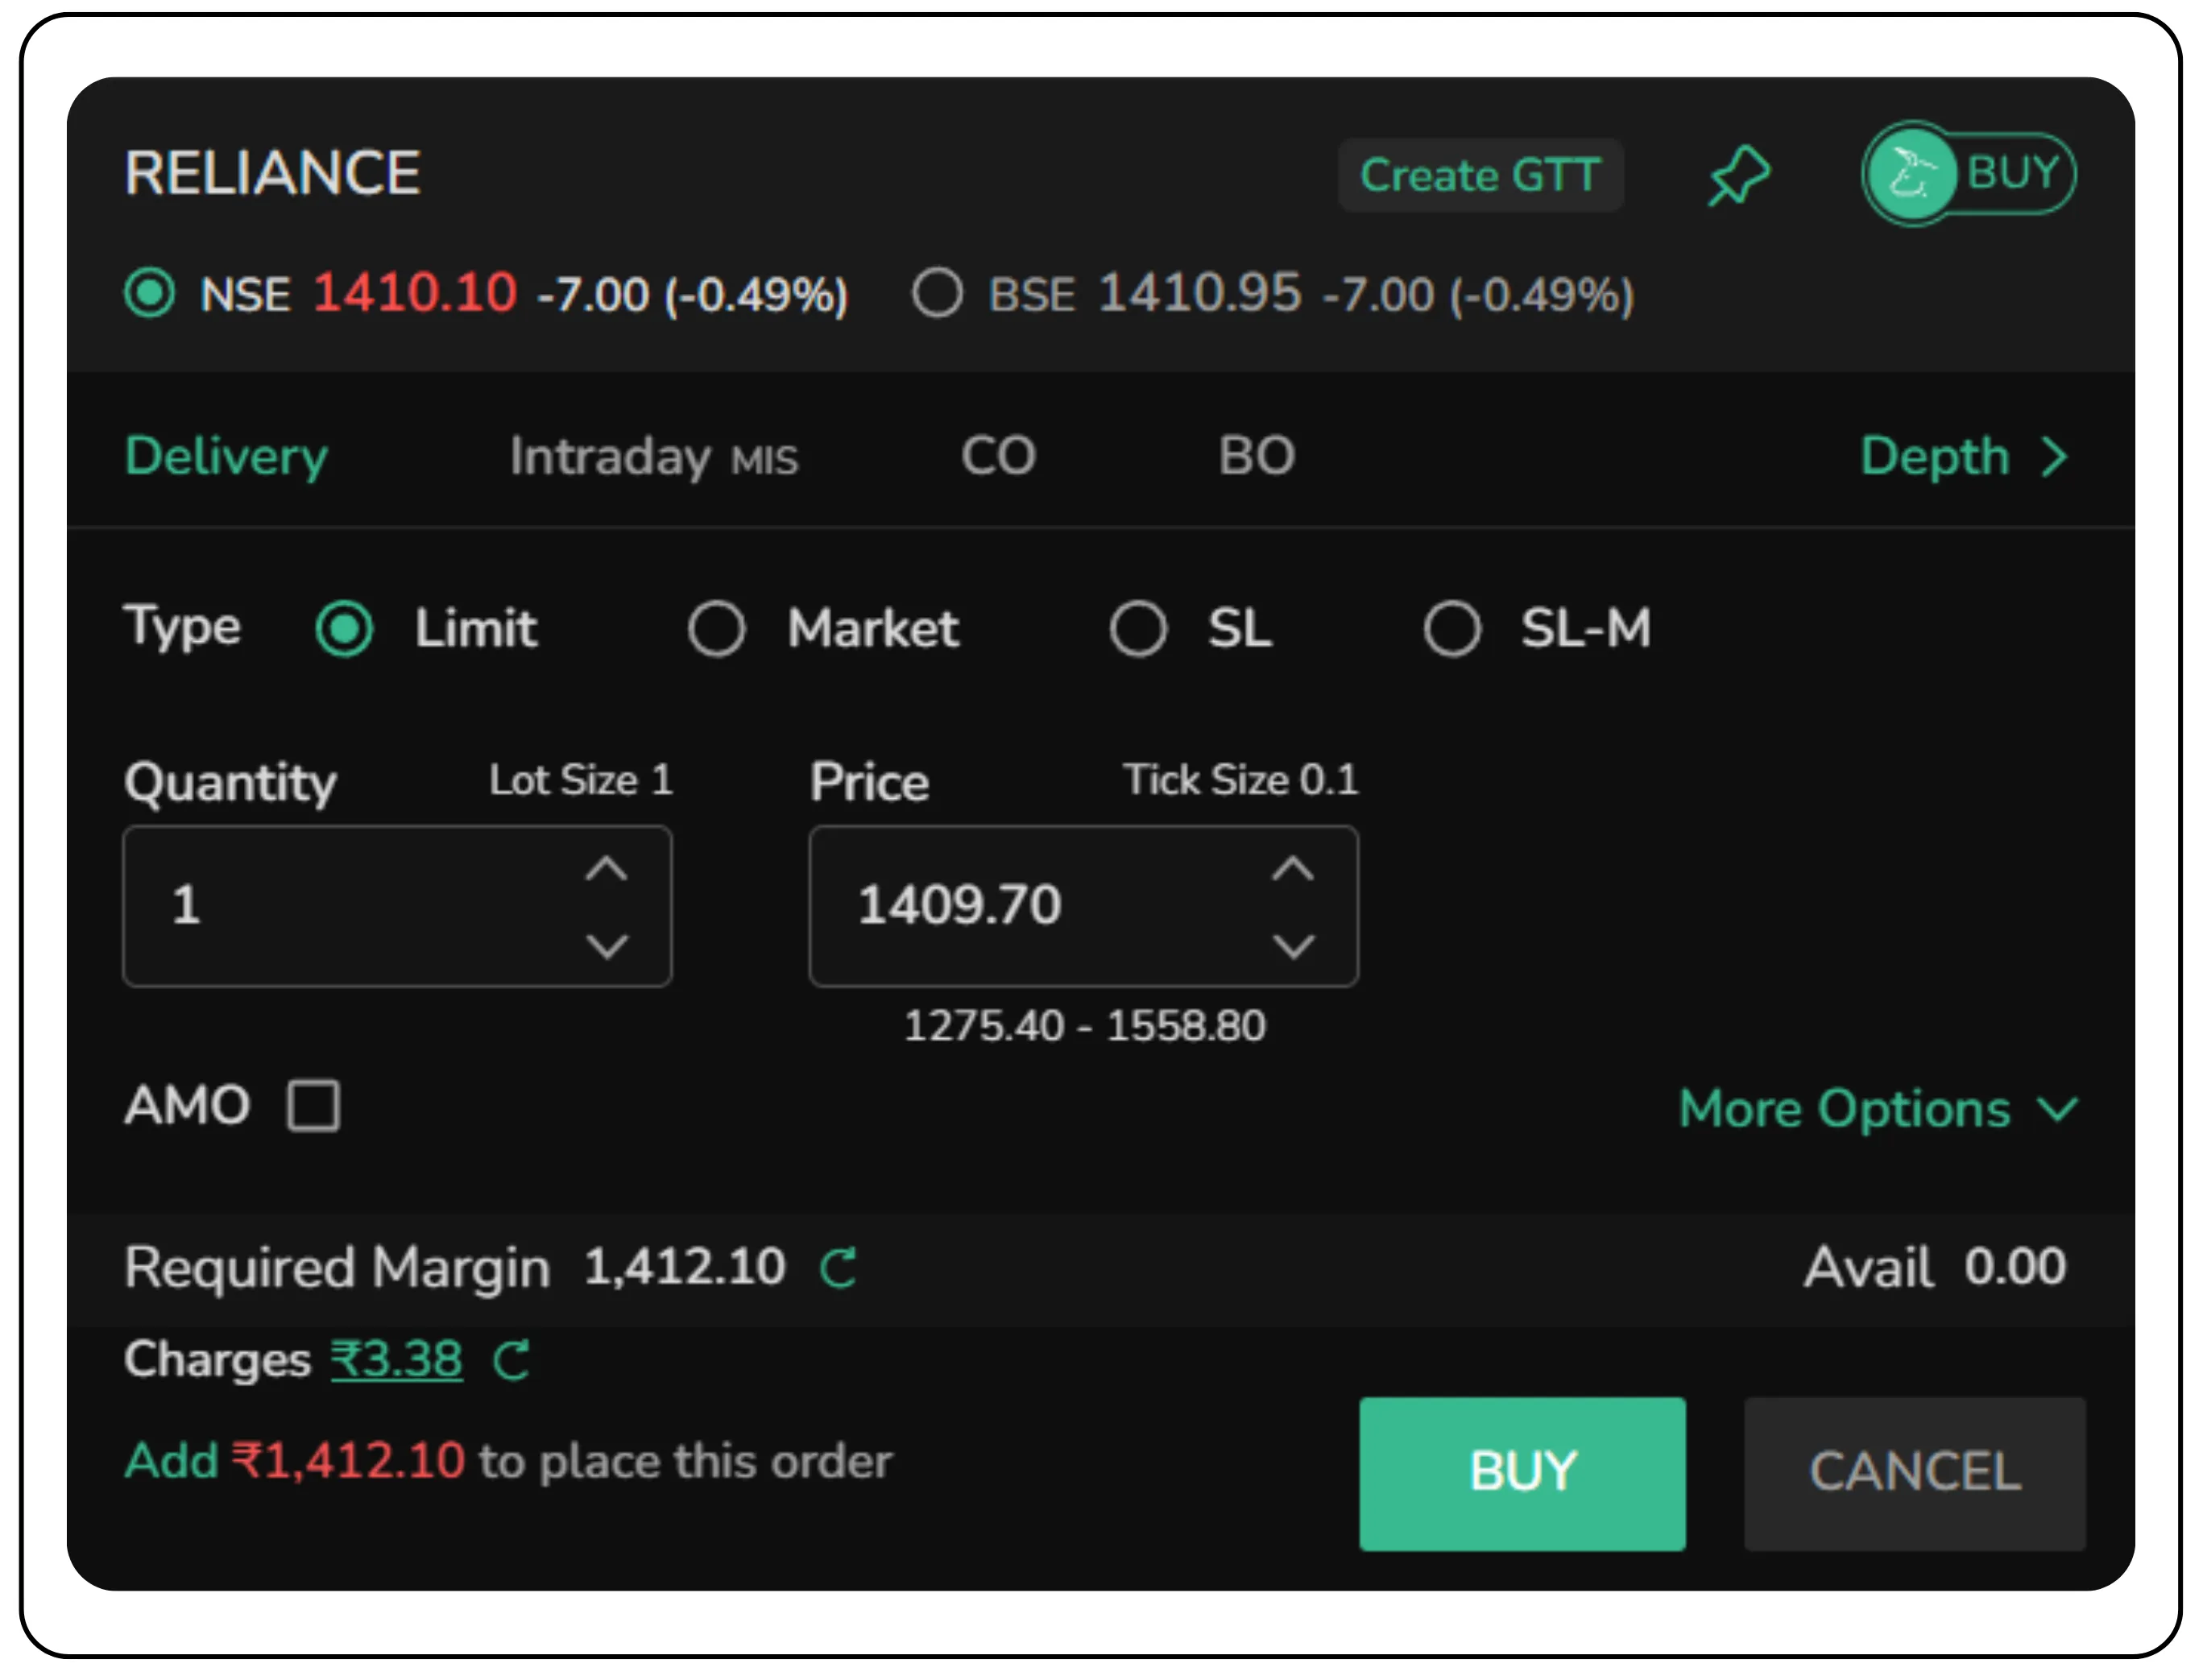This screenshot has width=2203, height=1680.
Task: Switch to the Intraday MIS tab
Action: [654, 456]
